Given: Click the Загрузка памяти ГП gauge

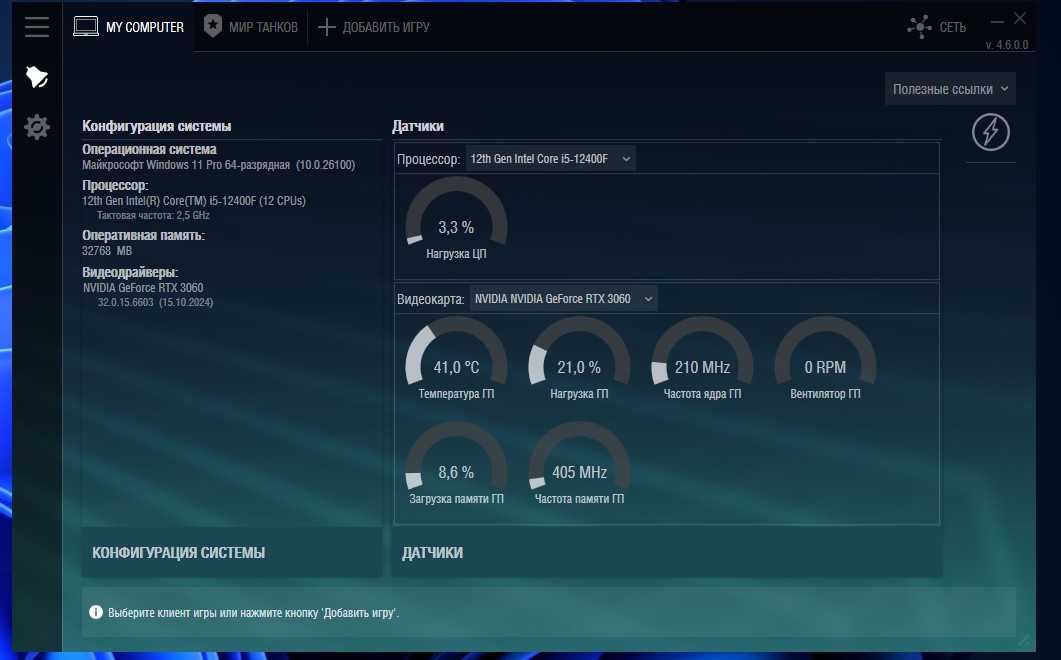Looking at the screenshot, I should tap(456, 464).
